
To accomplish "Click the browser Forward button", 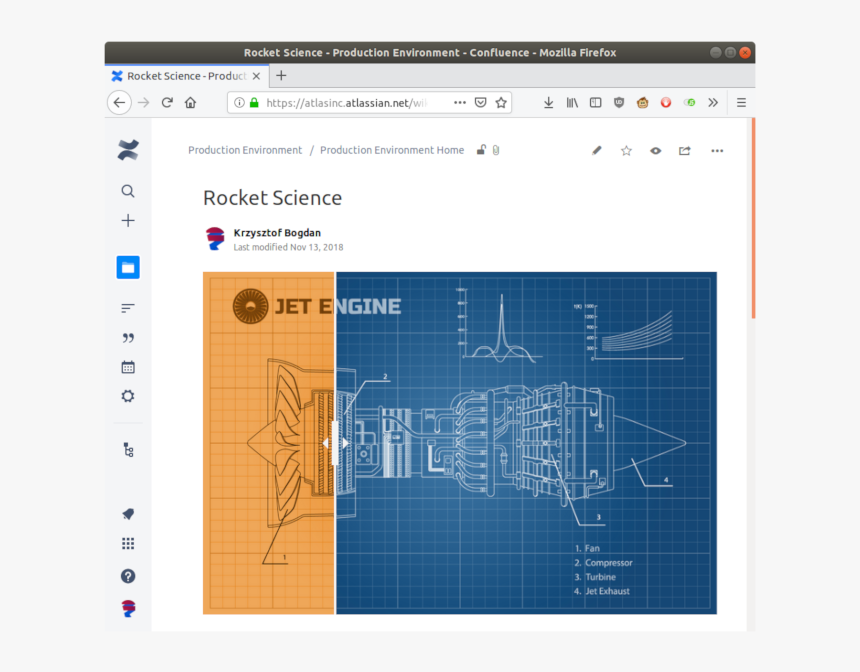I will 144,103.
